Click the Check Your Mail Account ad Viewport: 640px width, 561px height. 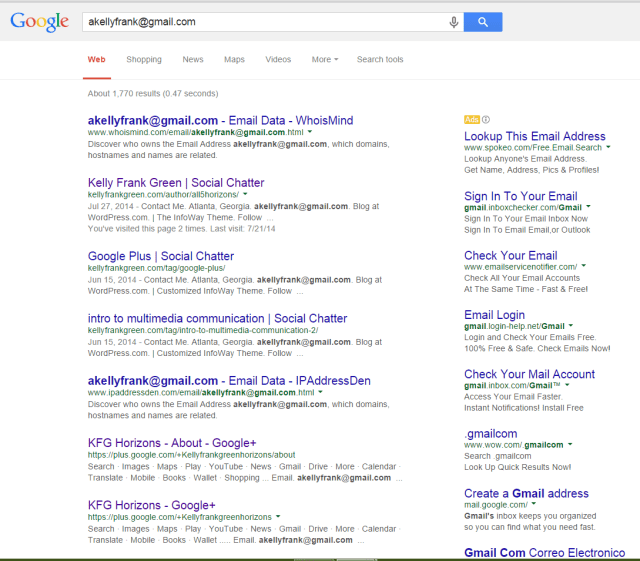529,374
